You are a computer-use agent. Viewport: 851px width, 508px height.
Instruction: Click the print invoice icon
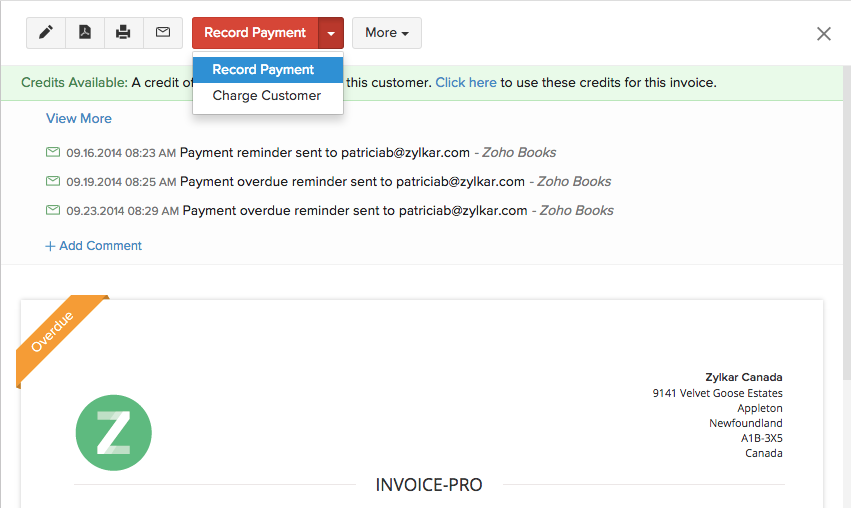(x=124, y=33)
